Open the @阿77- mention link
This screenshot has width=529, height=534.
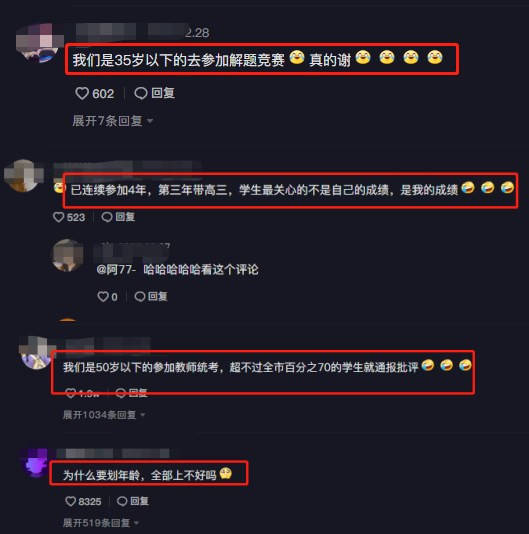116,270
